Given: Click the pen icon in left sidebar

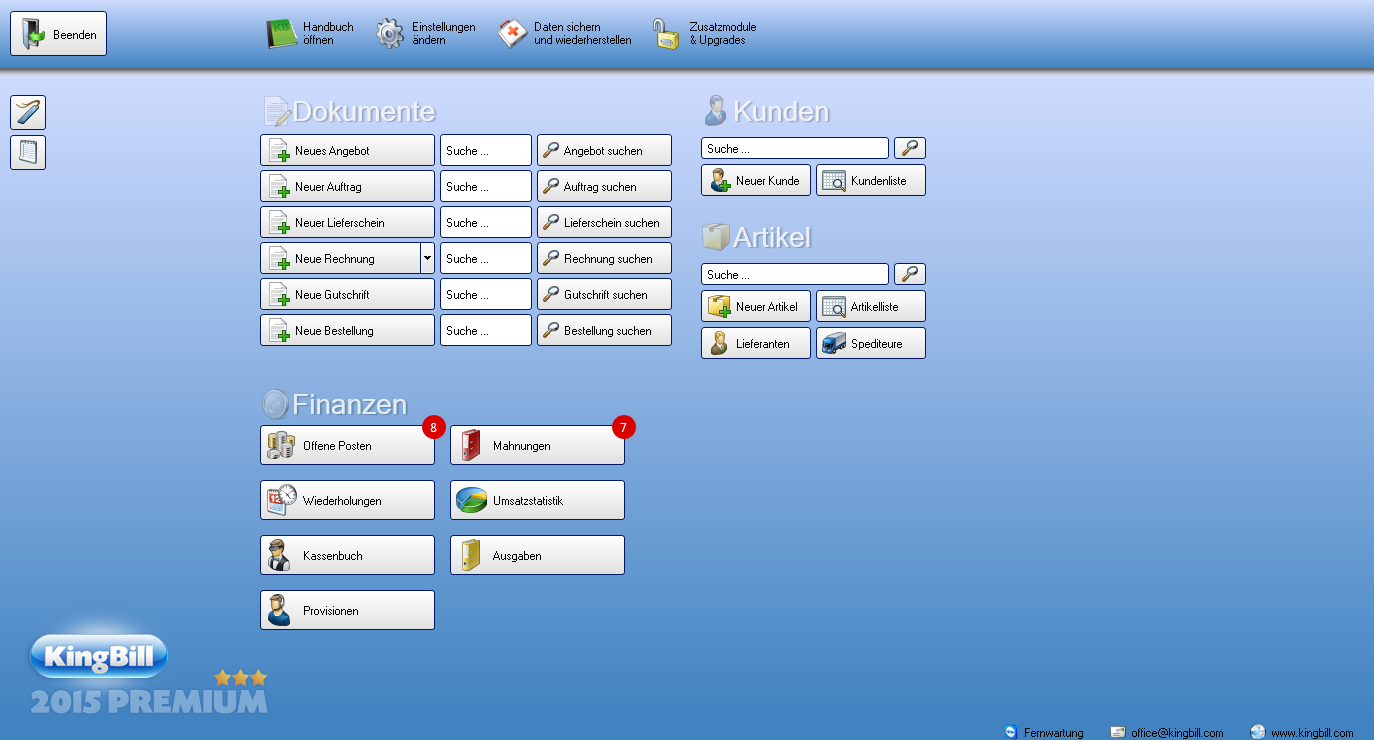Looking at the screenshot, I should [28, 113].
